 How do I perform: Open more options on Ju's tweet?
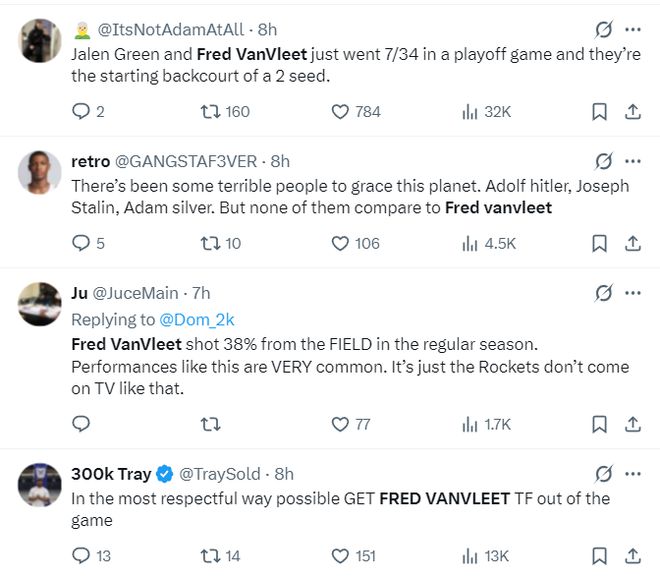(x=633, y=293)
